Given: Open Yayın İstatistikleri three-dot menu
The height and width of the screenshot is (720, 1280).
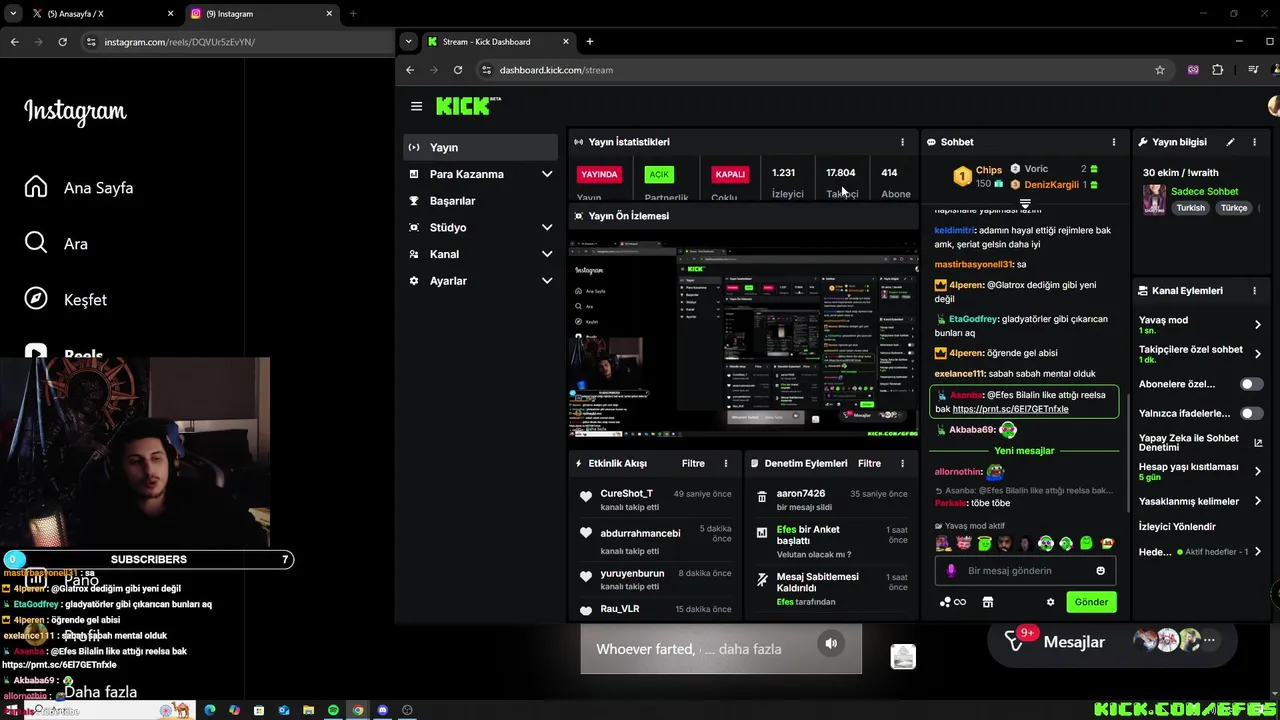Looking at the screenshot, I should 902,142.
